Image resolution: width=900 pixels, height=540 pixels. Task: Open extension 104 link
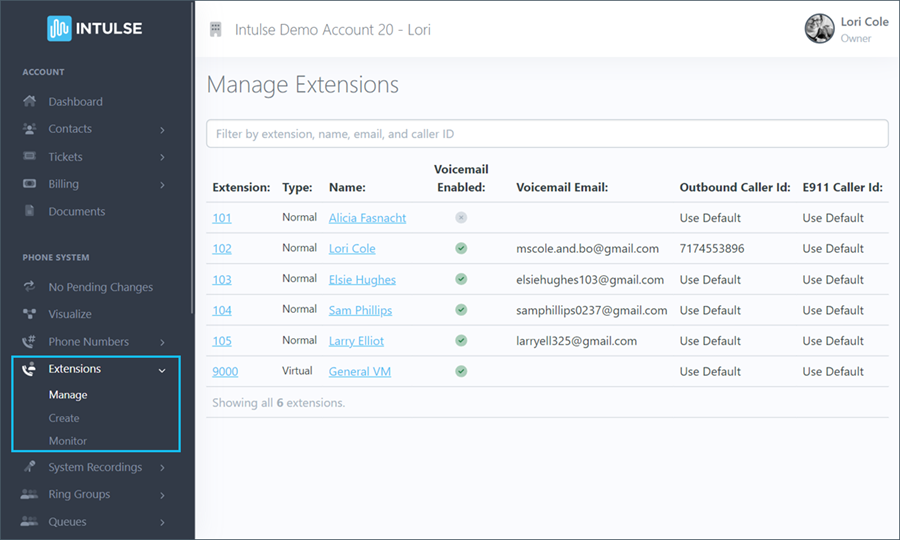[222, 310]
